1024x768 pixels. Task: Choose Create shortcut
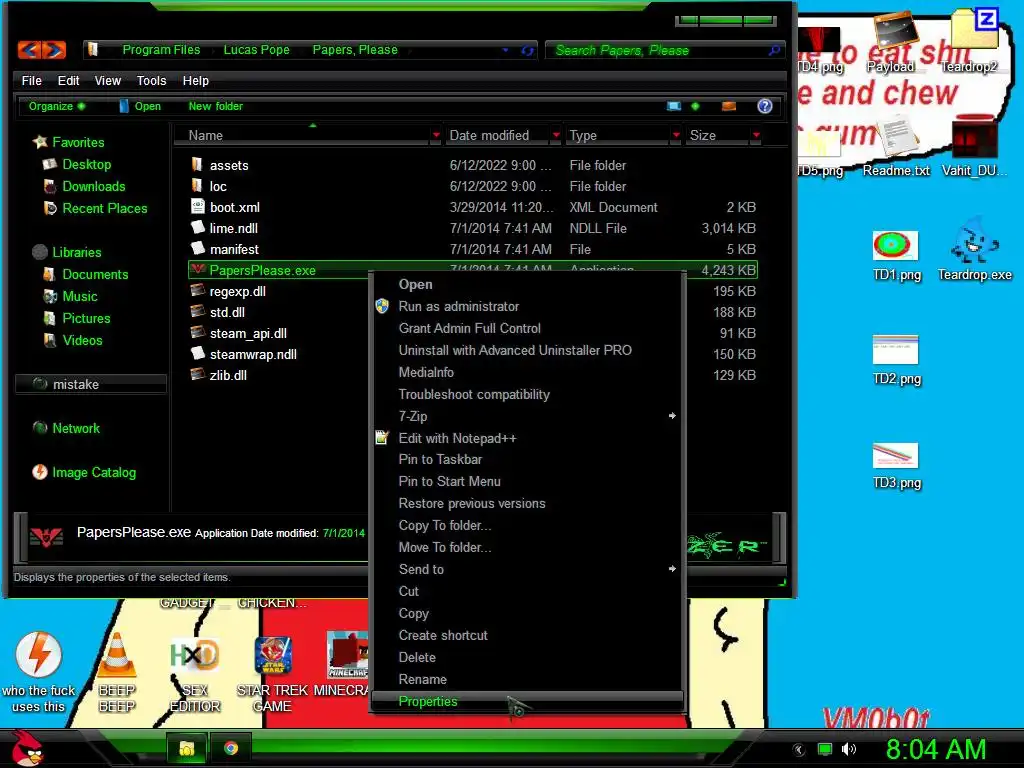[527, 635]
